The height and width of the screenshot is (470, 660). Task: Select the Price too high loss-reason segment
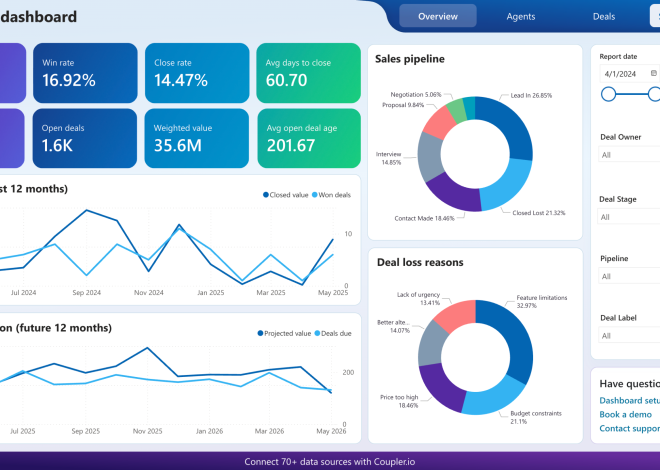[442, 387]
